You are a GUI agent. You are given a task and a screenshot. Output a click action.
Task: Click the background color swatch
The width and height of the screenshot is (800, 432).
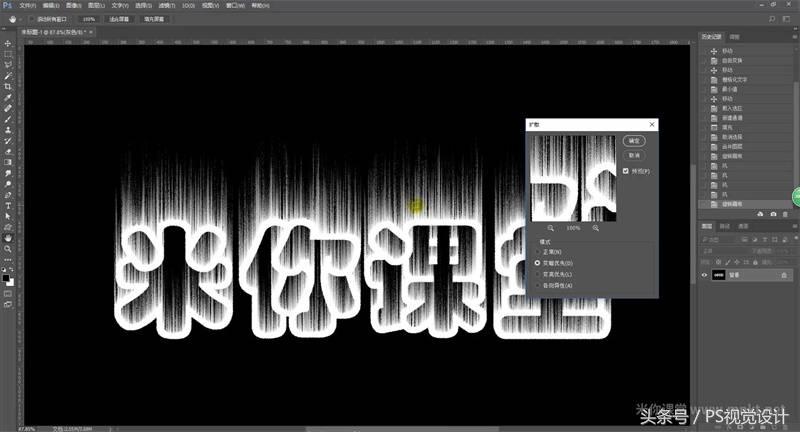tap(11, 282)
